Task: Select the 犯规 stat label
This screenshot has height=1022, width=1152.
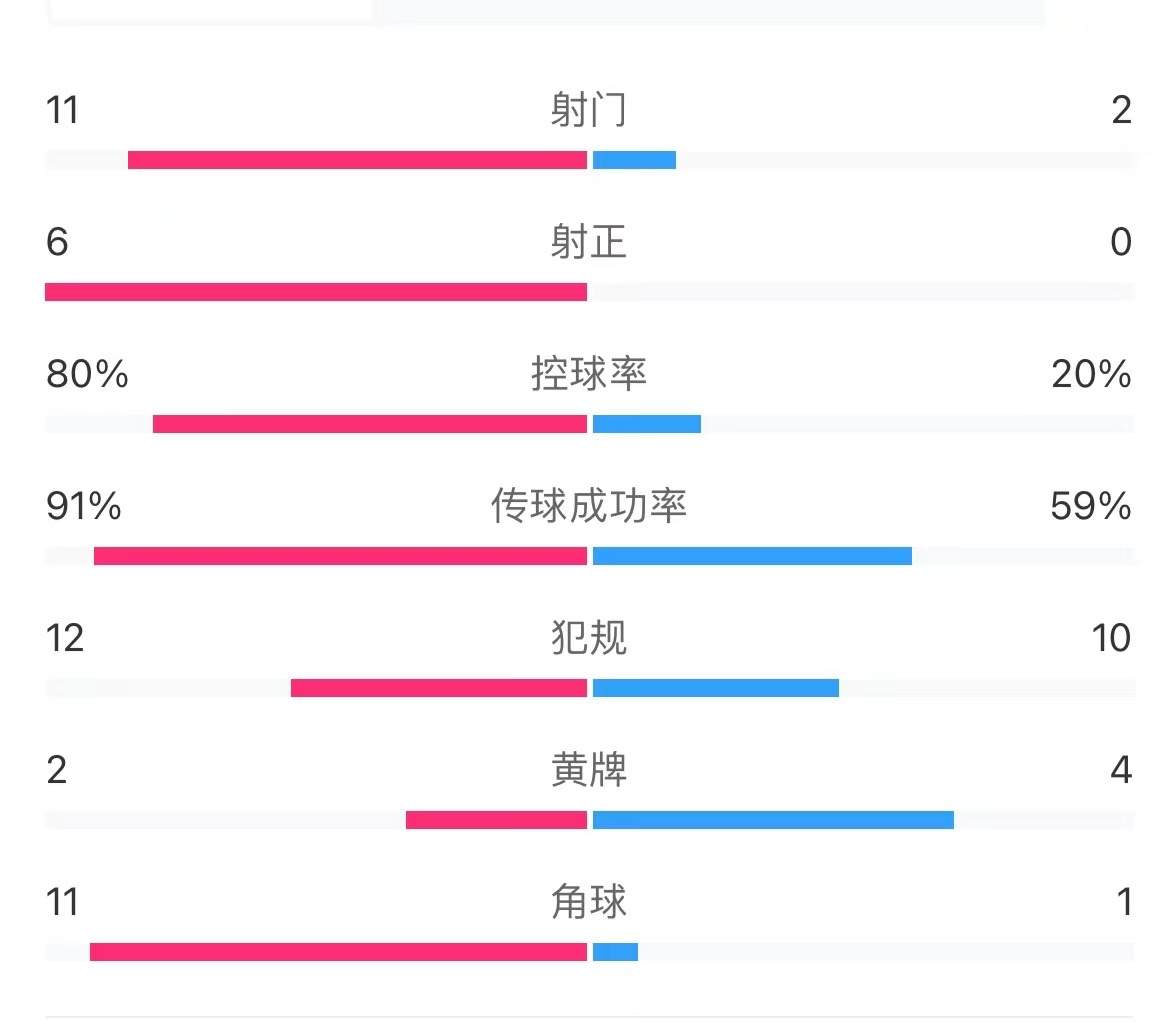Action: click(588, 638)
